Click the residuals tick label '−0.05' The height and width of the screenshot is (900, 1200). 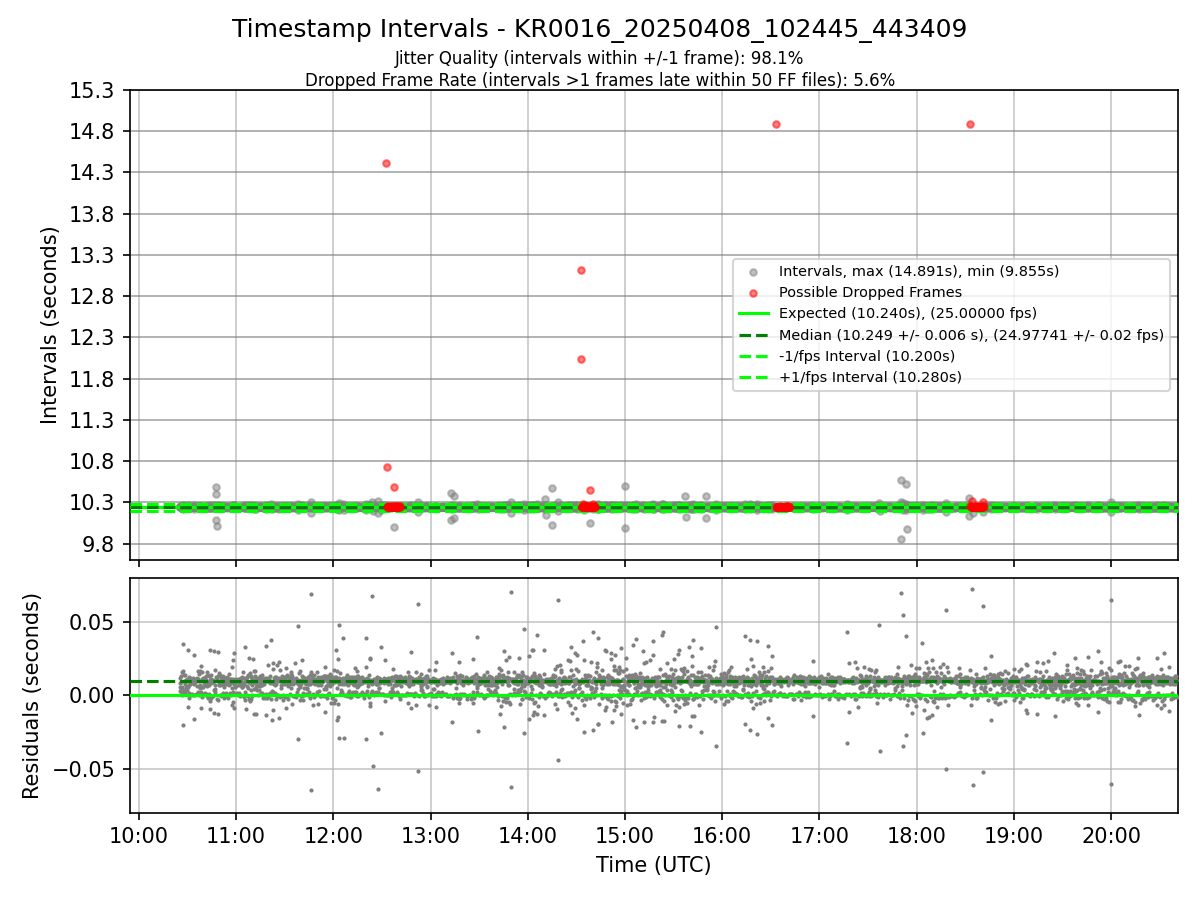[x=85, y=769]
